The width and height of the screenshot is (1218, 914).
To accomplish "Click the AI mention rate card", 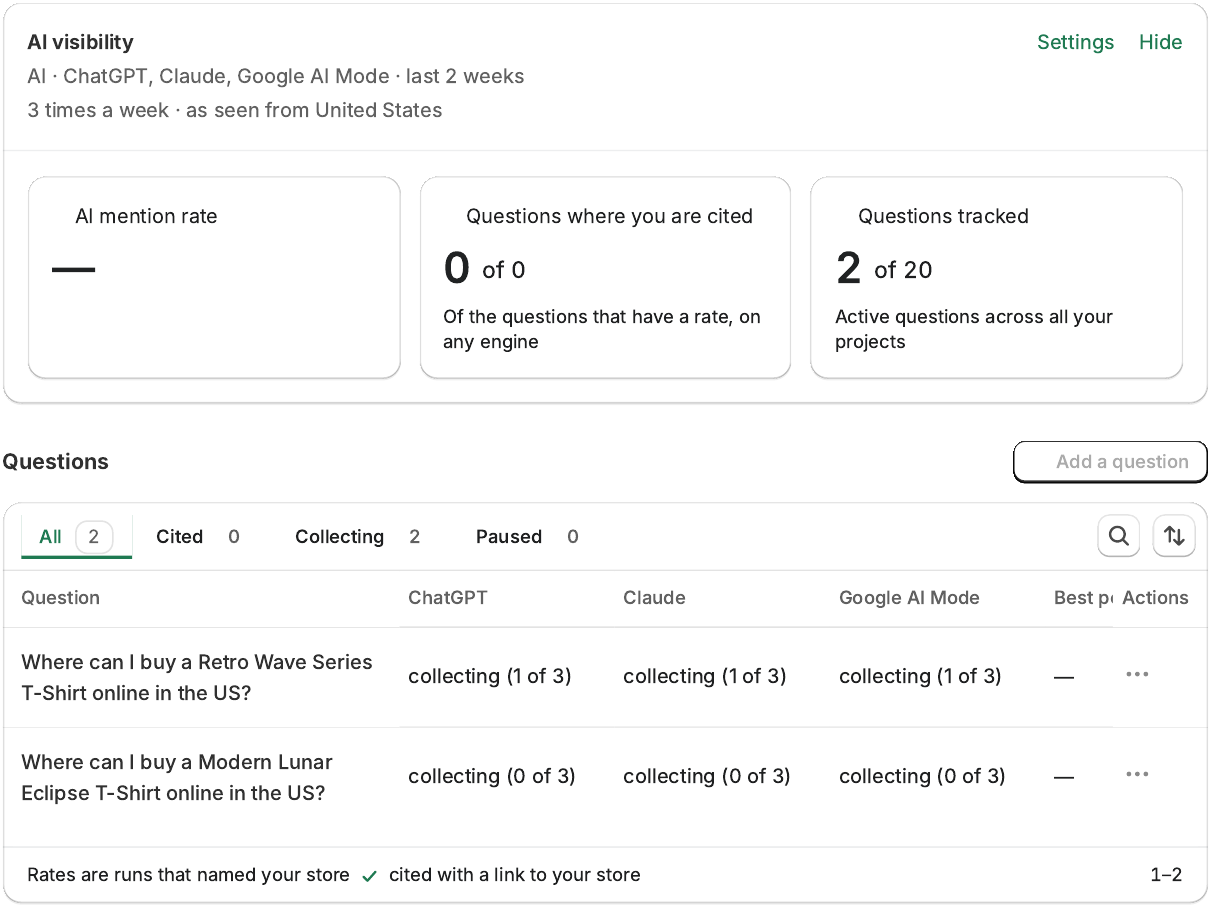I will coord(214,278).
